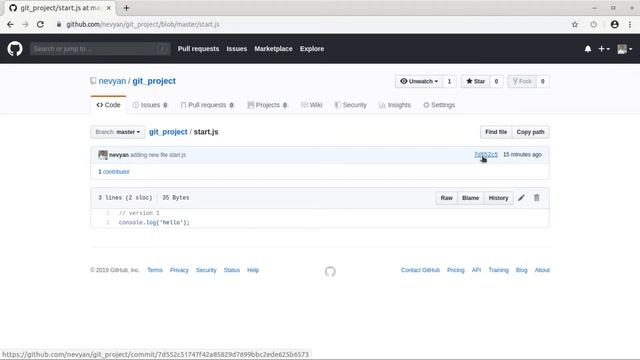Click the footer GitHub logo
Viewport: 640px width, 360px height.
pos(330,271)
